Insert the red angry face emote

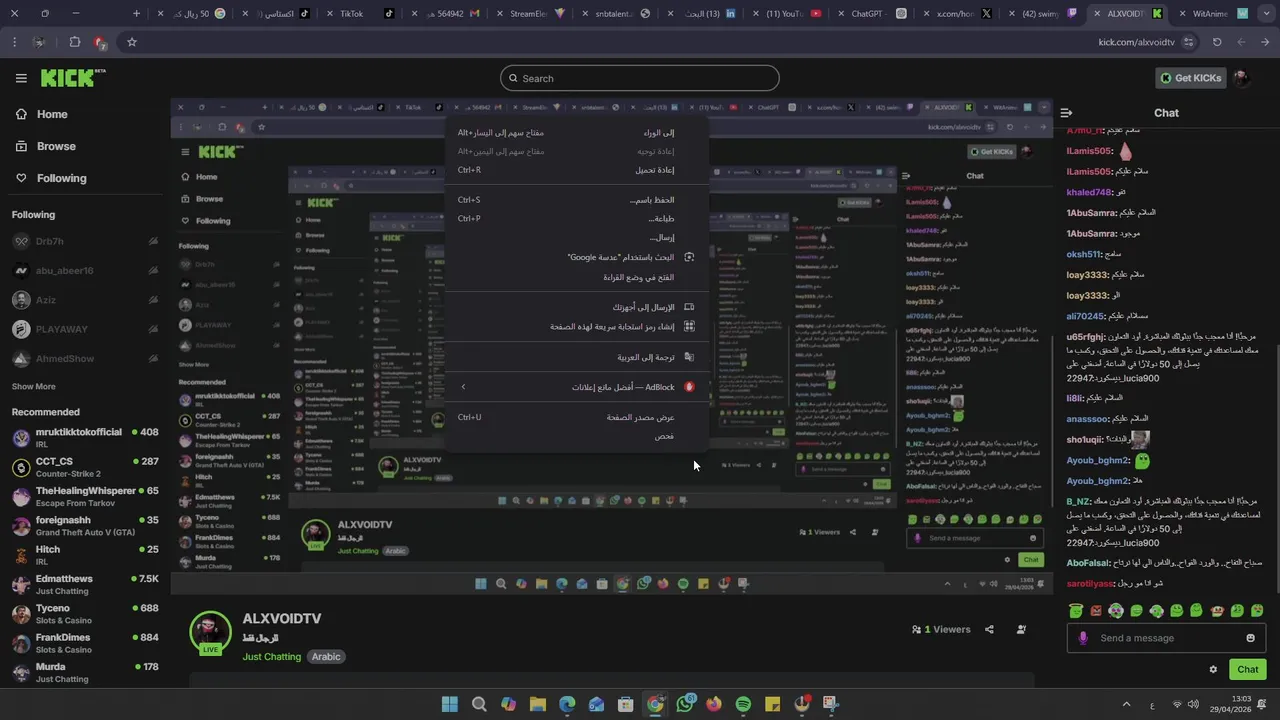pos(1096,610)
